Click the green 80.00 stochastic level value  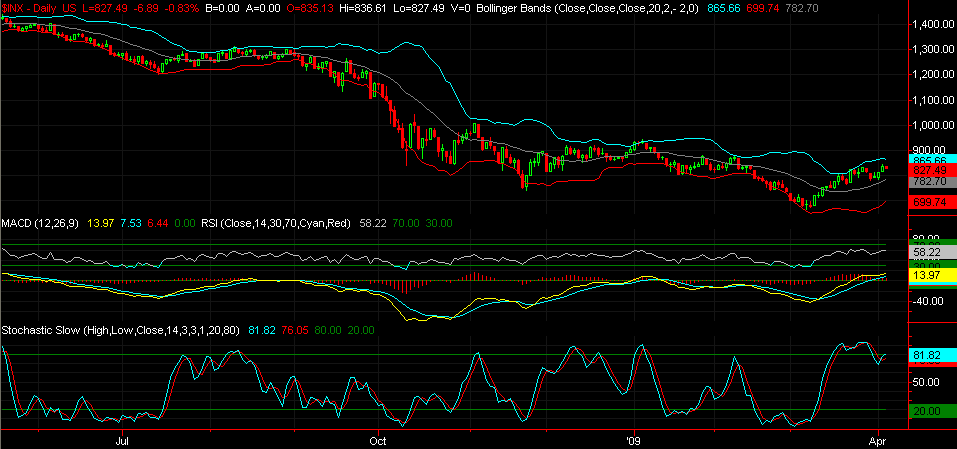pos(330,330)
